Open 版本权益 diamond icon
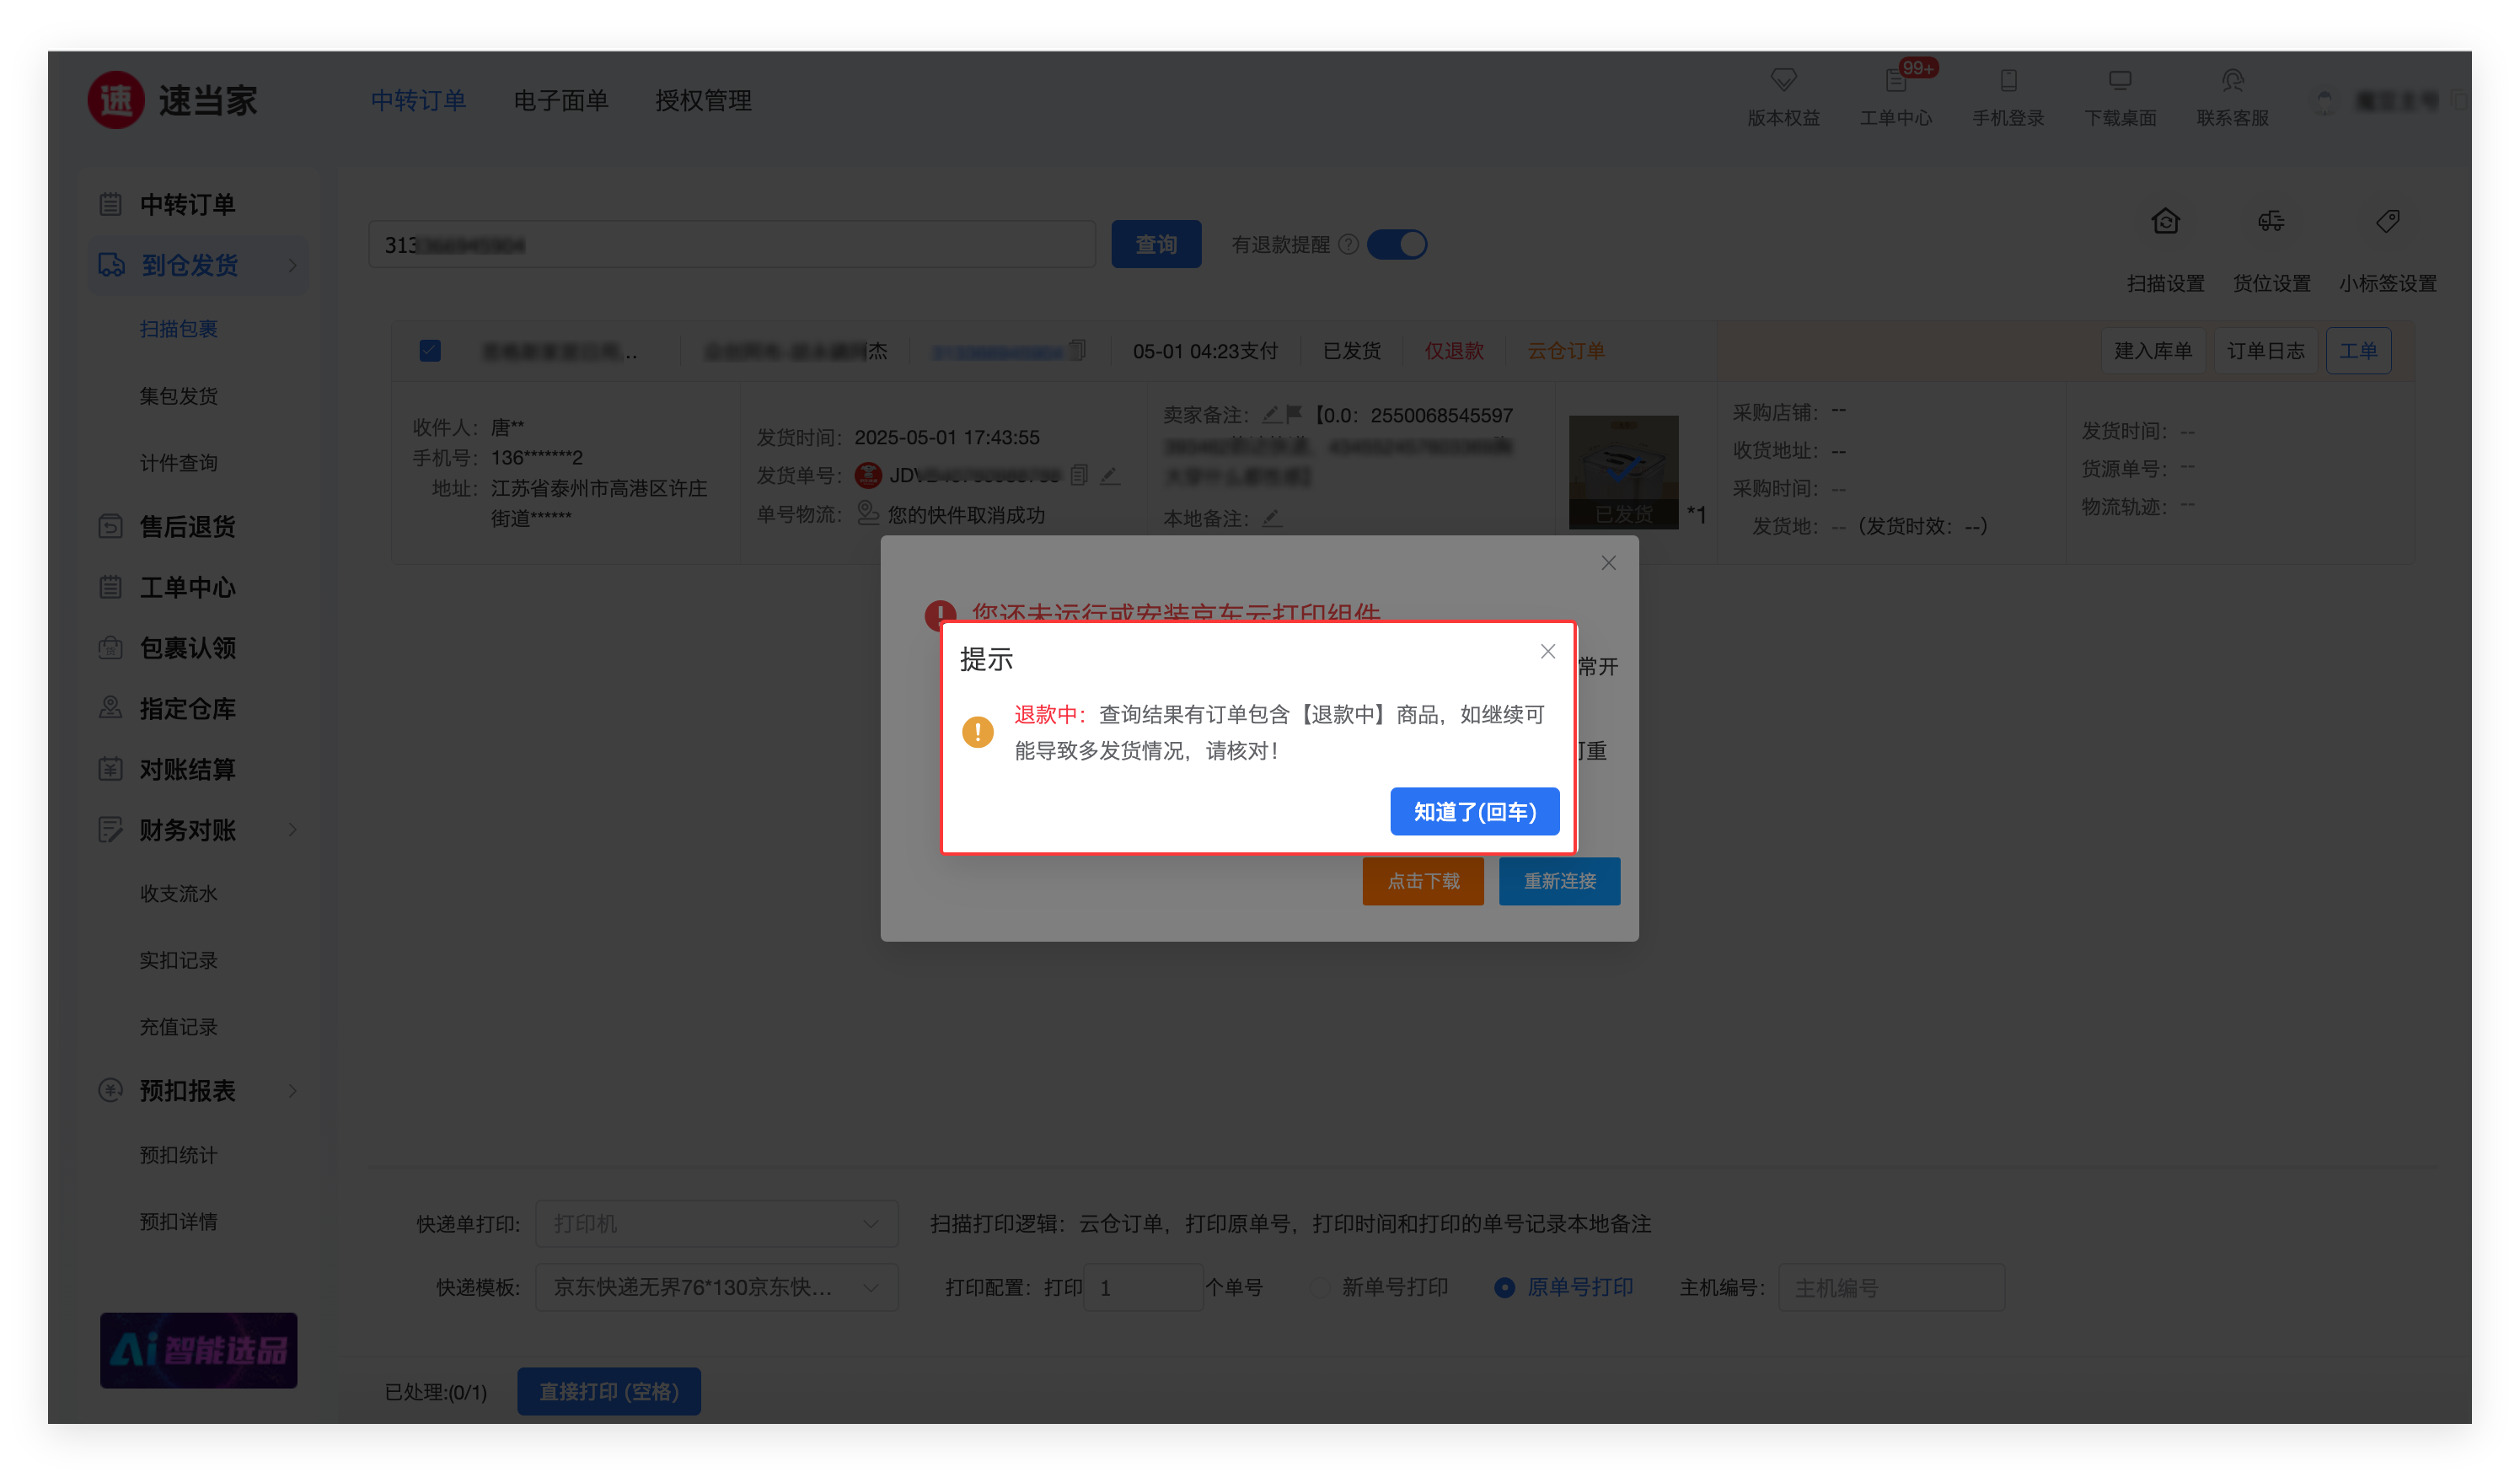Image resolution: width=2520 pixels, height=1472 pixels. click(1783, 80)
